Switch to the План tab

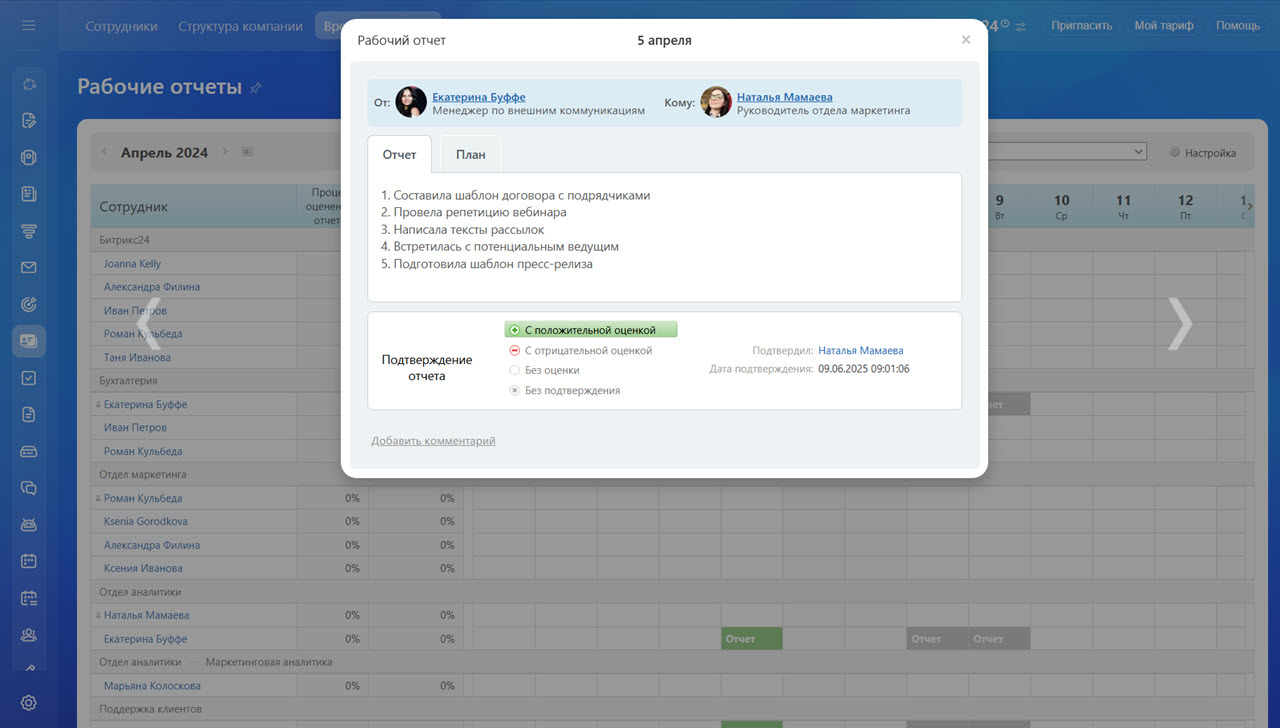point(470,155)
